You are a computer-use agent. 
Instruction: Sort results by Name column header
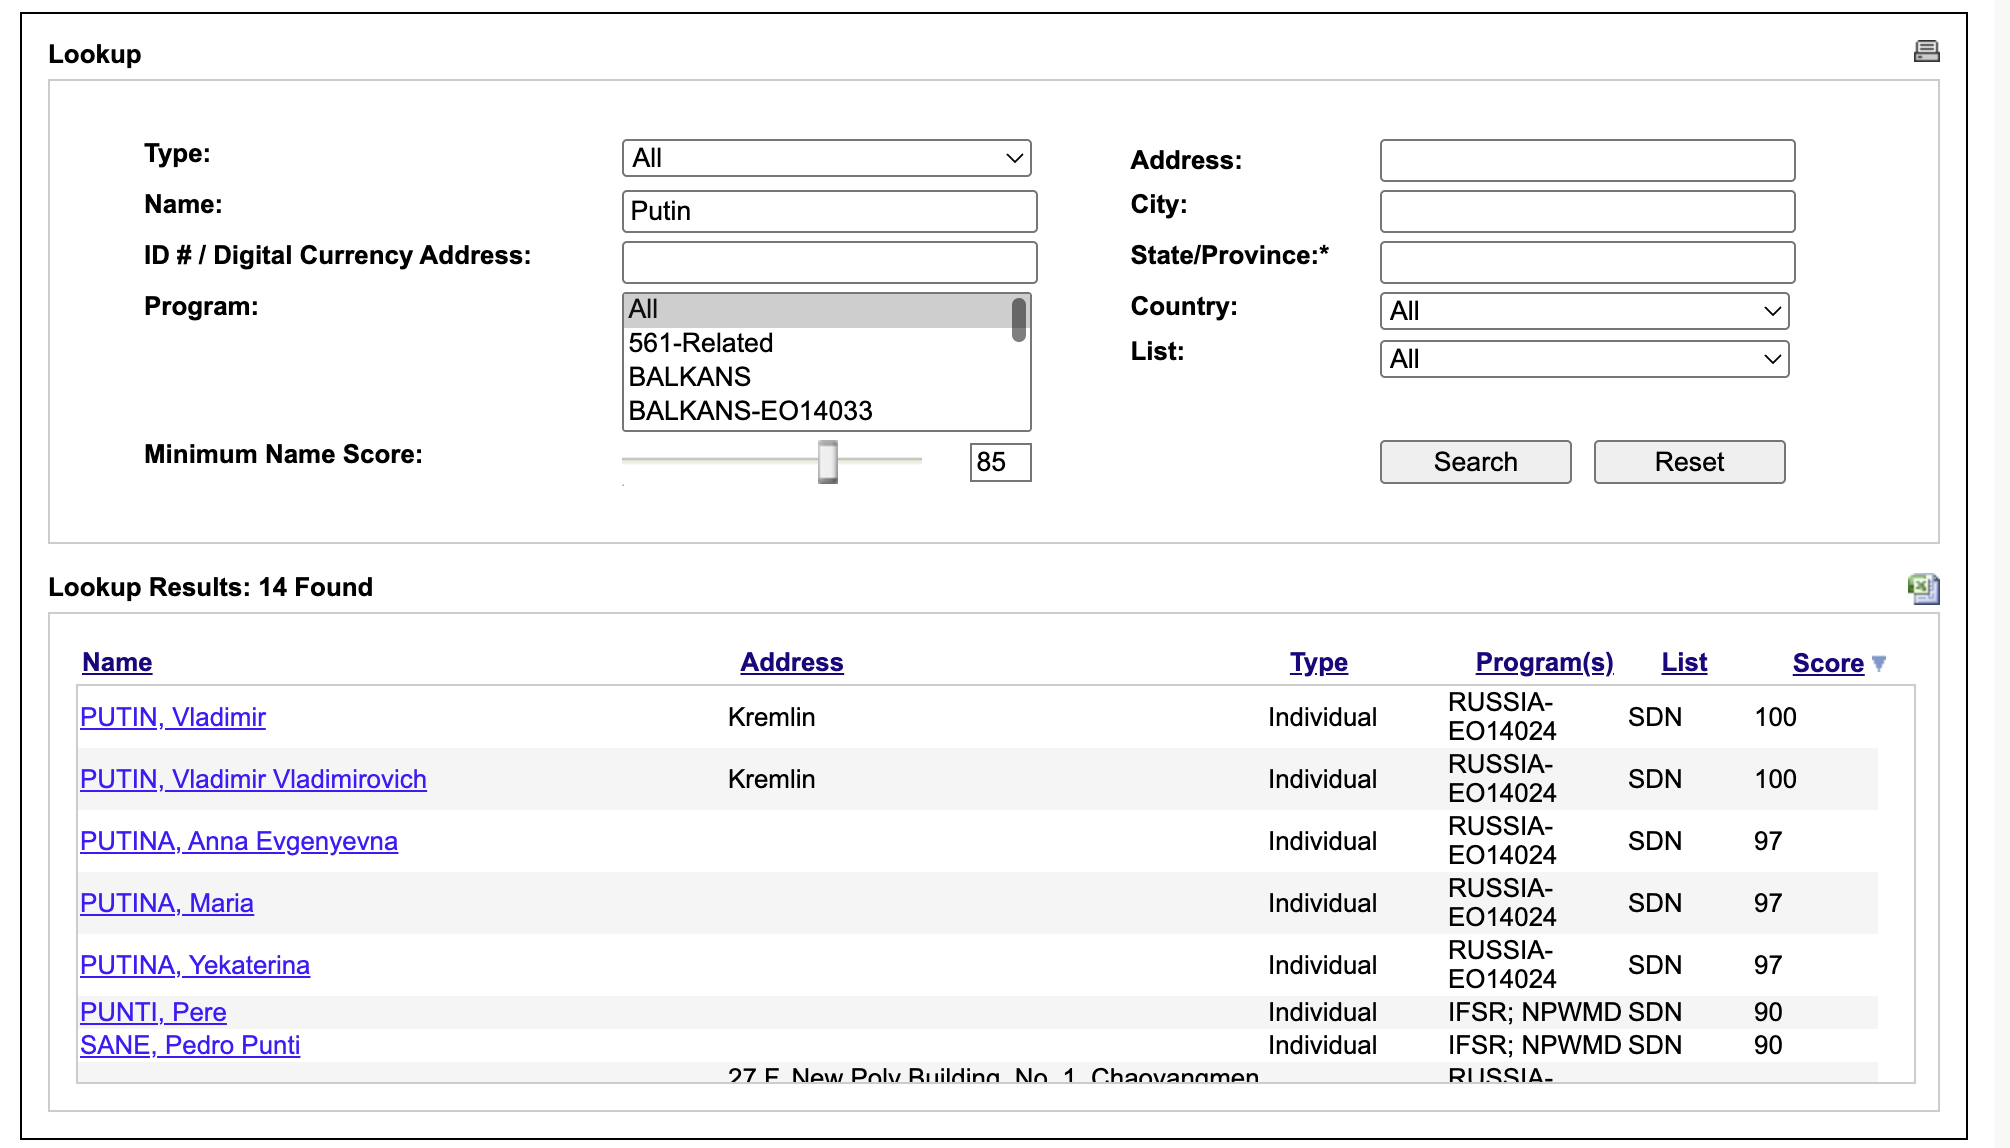[x=117, y=662]
